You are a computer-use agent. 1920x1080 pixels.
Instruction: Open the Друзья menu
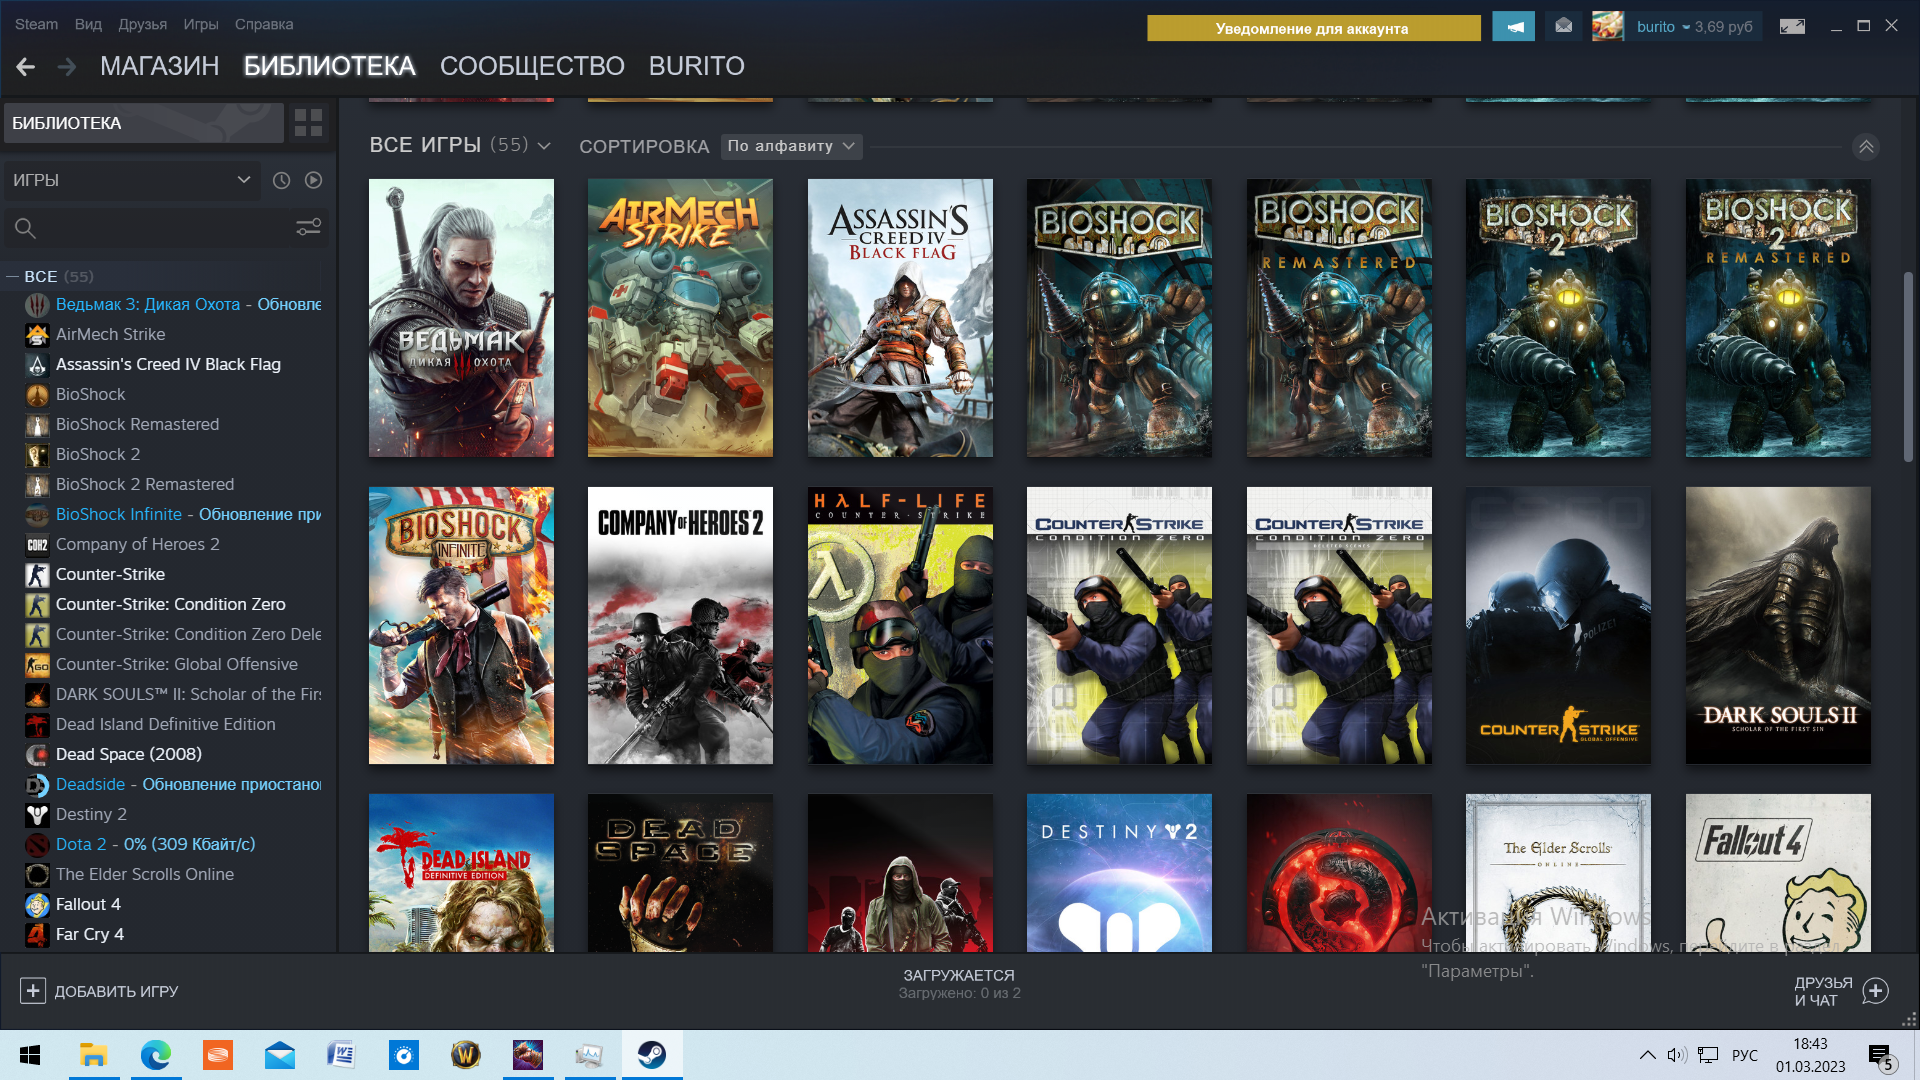[x=142, y=24]
